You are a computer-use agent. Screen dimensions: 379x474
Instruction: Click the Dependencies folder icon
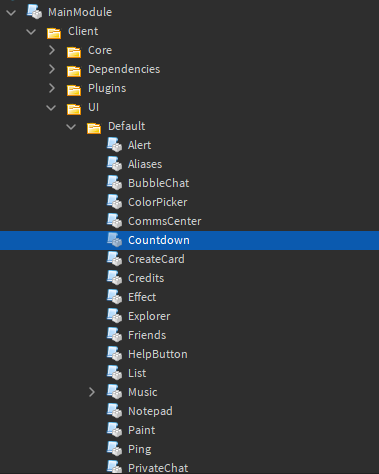click(74, 71)
